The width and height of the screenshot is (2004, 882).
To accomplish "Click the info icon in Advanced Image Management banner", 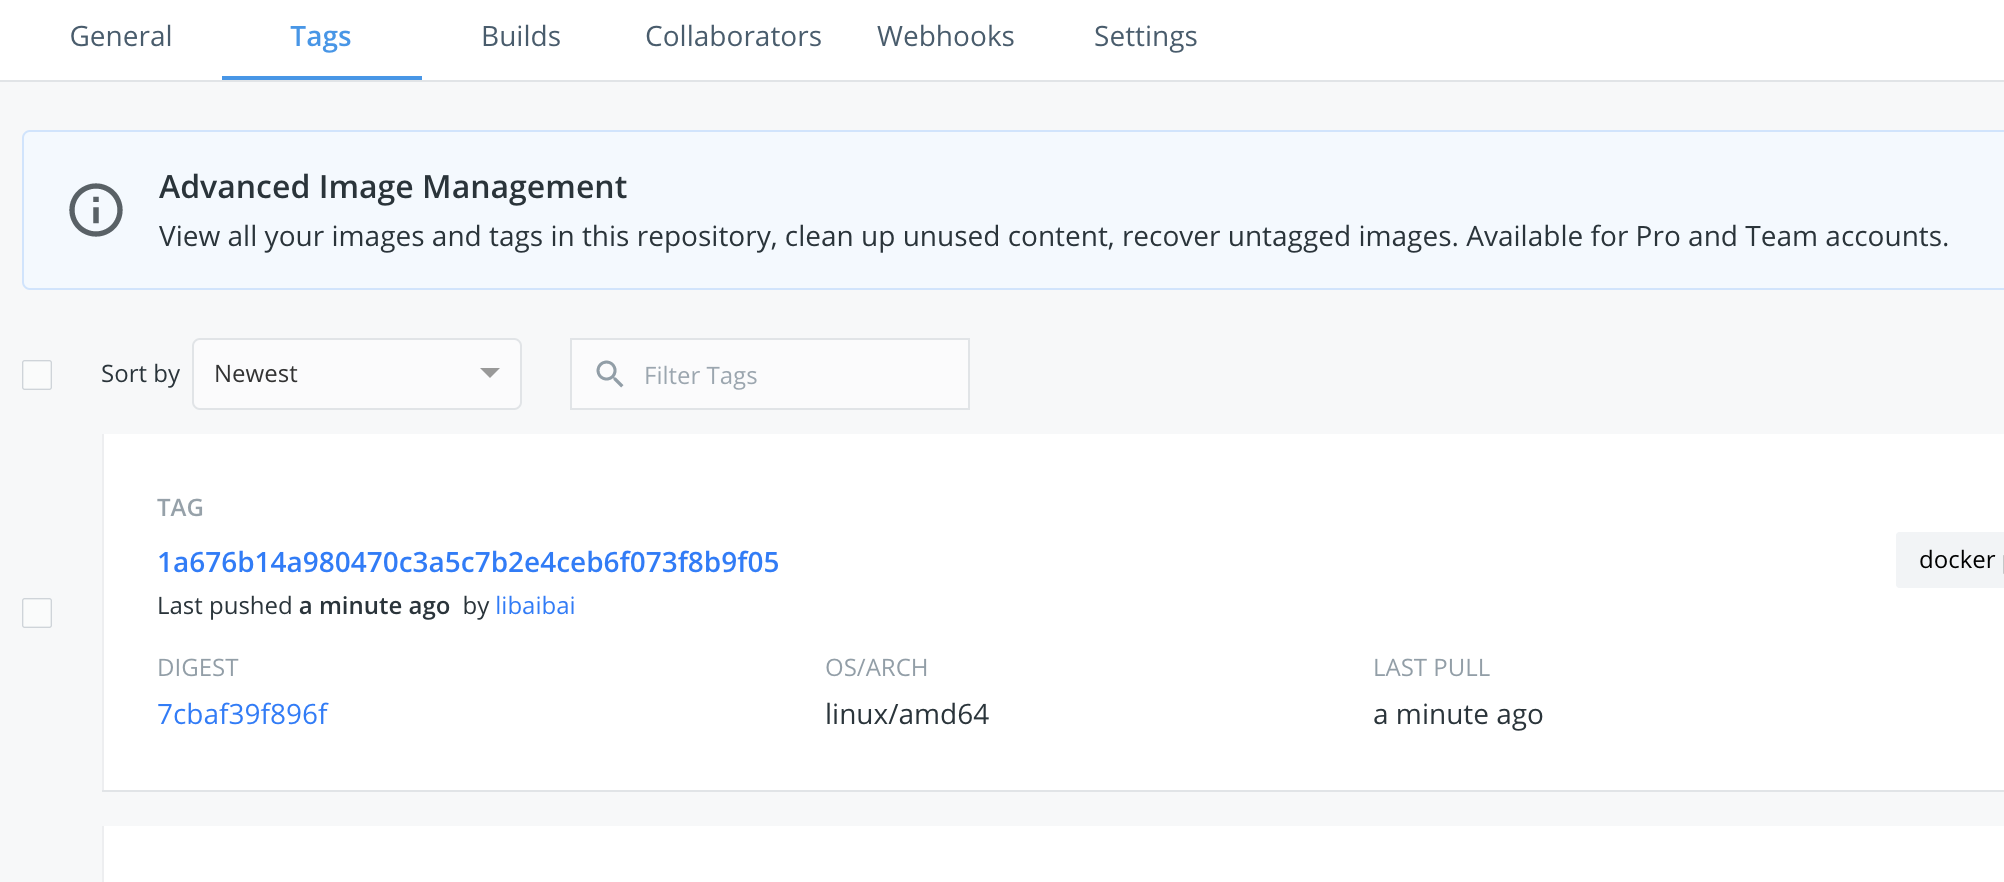I will point(96,210).
